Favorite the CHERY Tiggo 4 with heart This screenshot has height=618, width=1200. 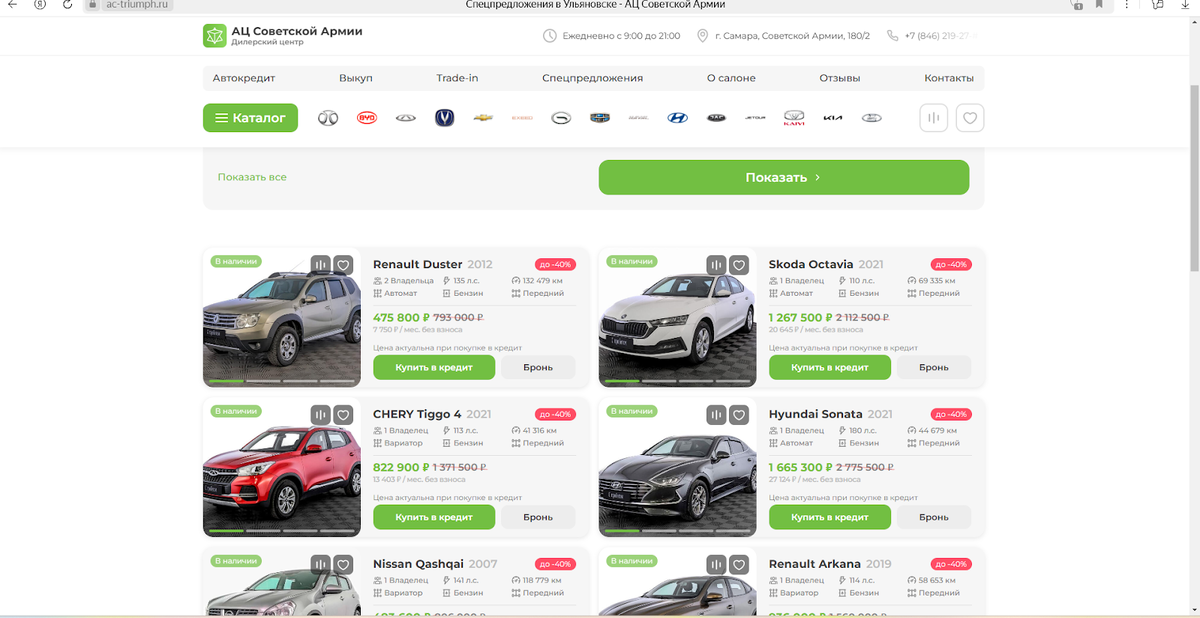[x=343, y=414]
